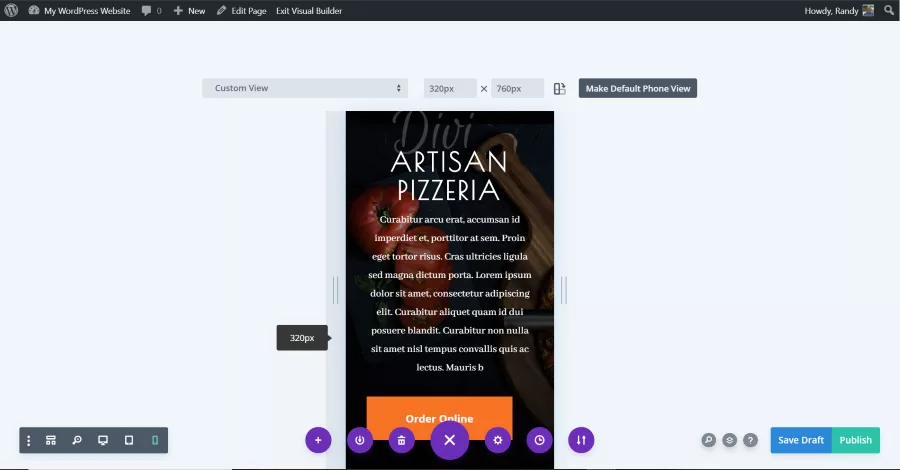Open the help question mark icon
Viewport: 900px width, 470px height.
coord(750,440)
